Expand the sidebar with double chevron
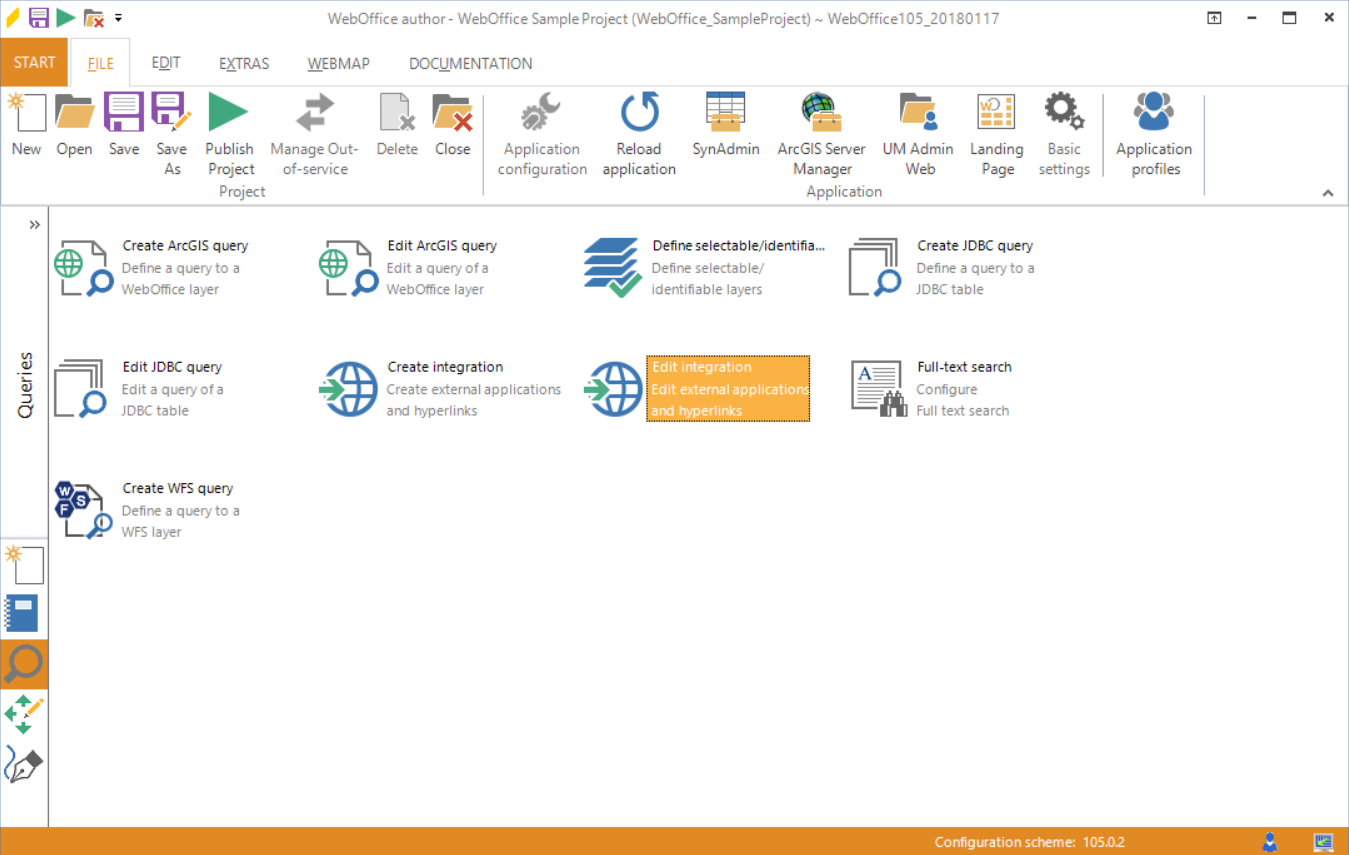Viewport: 1349px width, 855px height. [x=35, y=225]
